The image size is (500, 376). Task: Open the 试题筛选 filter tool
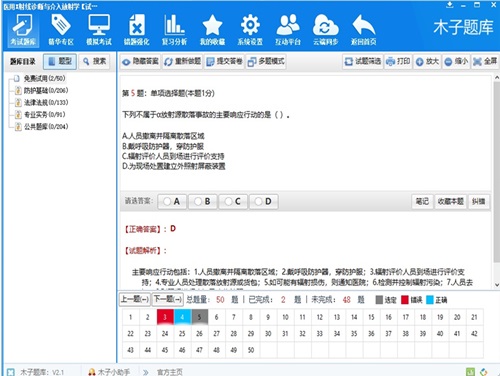363,61
